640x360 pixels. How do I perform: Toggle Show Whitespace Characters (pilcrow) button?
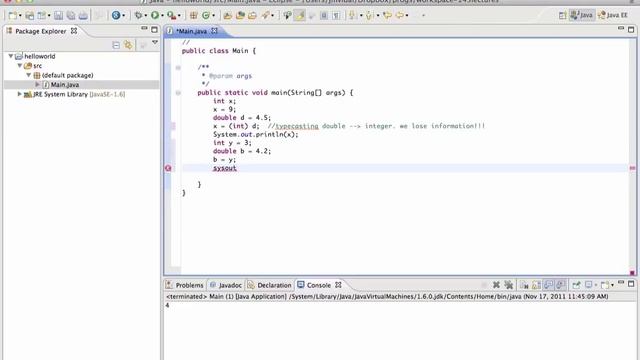coord(336,16)
